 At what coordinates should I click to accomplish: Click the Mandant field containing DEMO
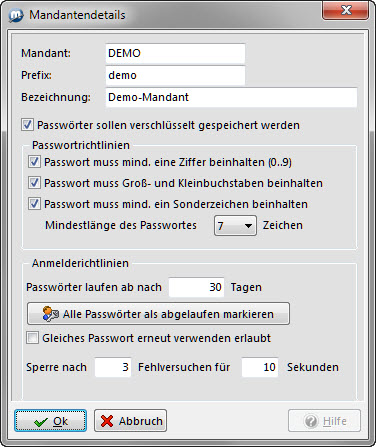(x=175, y=53)
